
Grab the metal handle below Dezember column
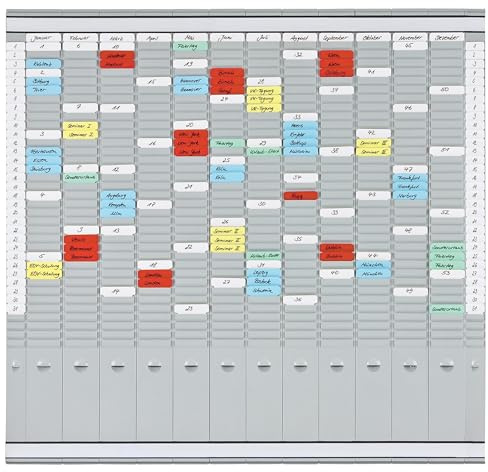point(447,365)
